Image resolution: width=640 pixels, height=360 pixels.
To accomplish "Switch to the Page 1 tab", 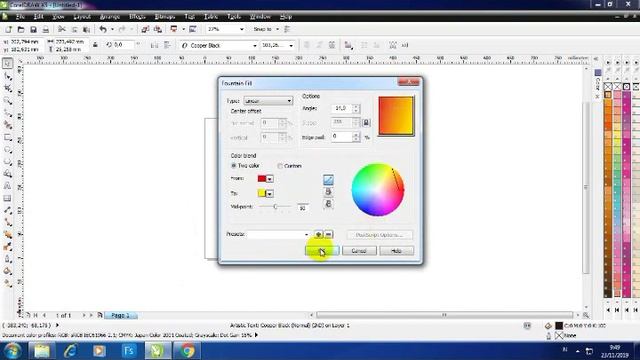I will pyautogui.click(x=120, y=316).
